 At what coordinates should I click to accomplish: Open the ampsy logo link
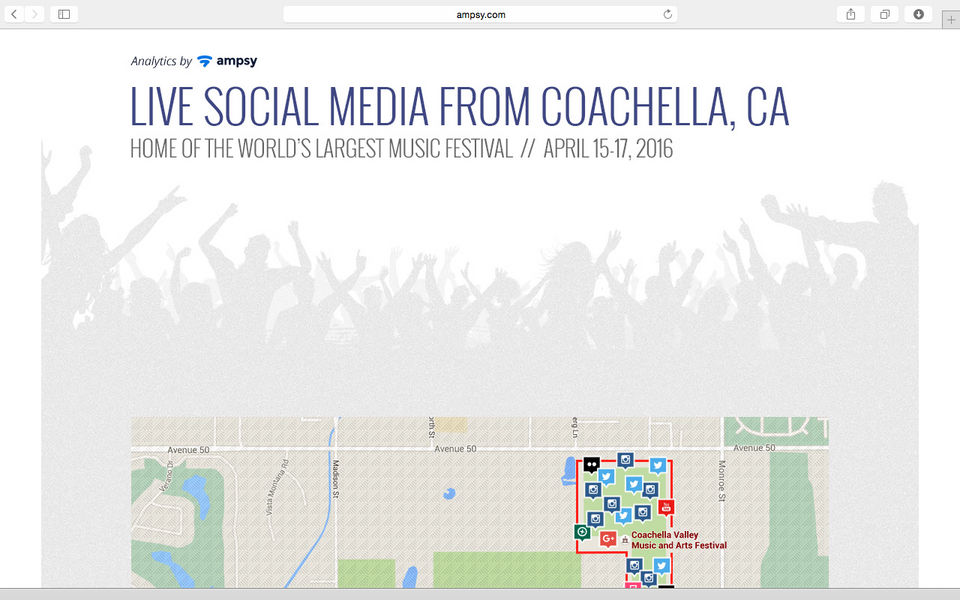[x=227, y=61]
